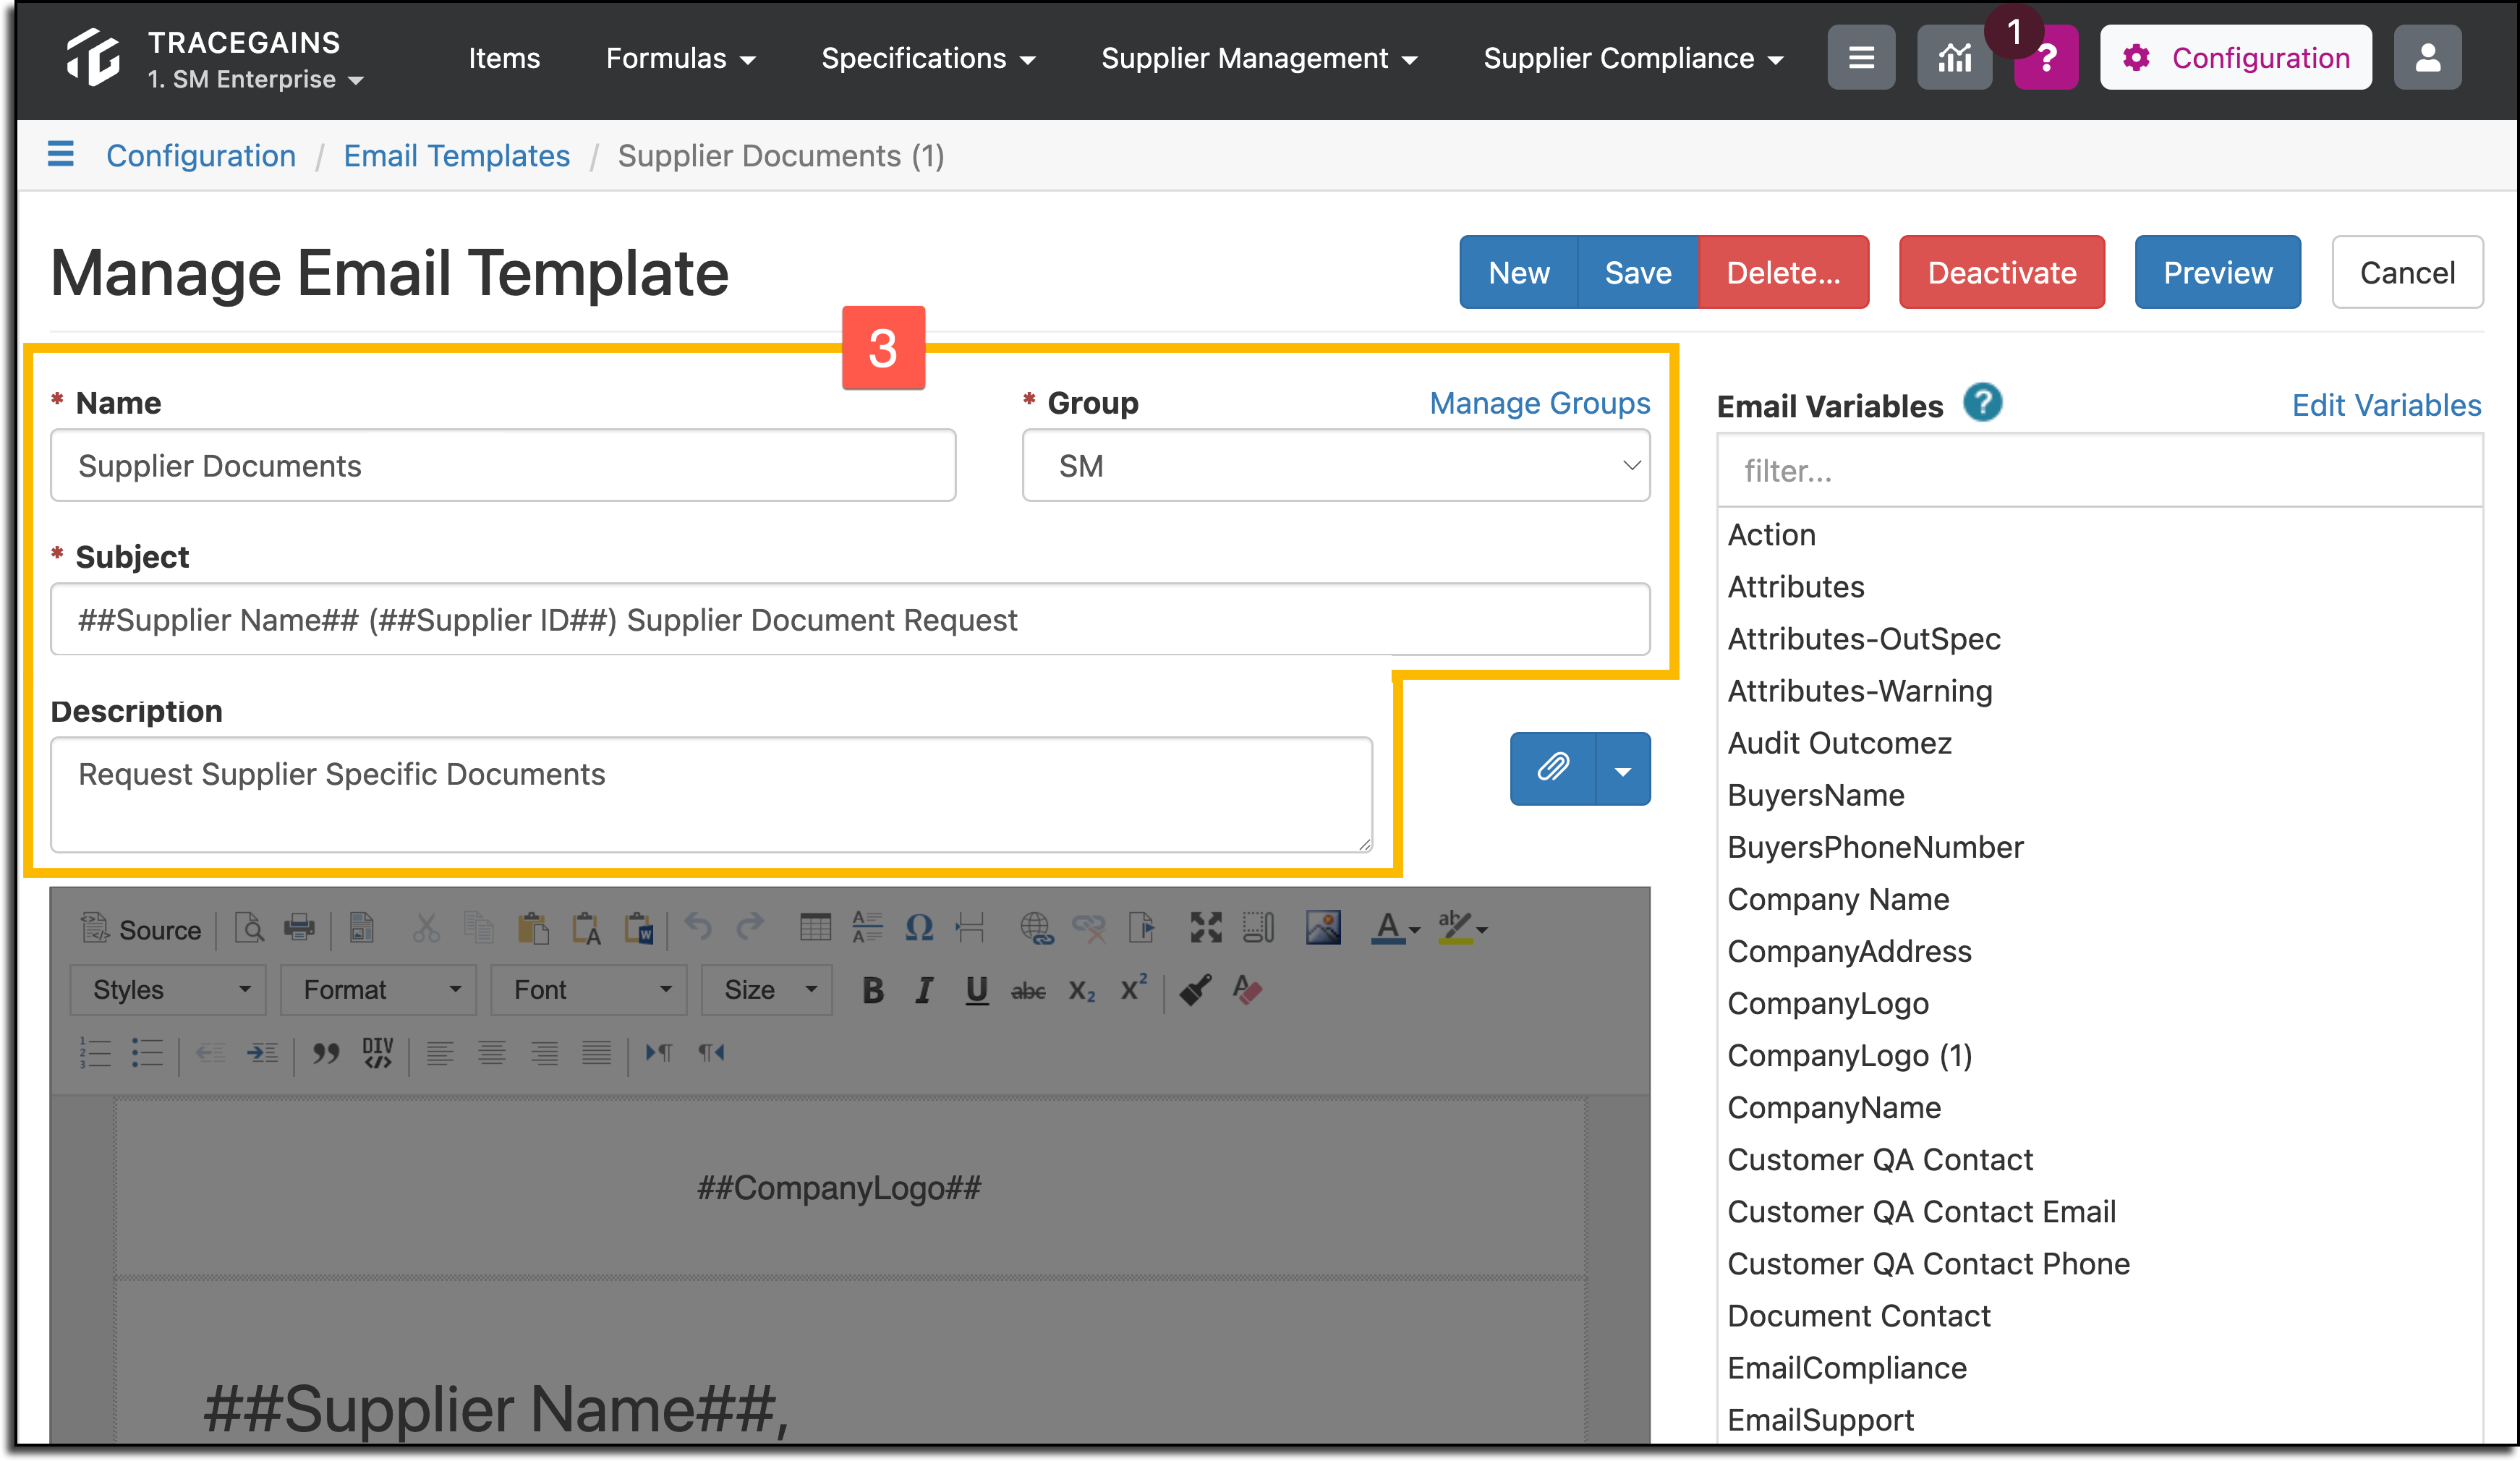Viewport: 2520px width, 1461px height.
Task: Toggle italic formatting in editor
Action: click(x=924, y=990)
